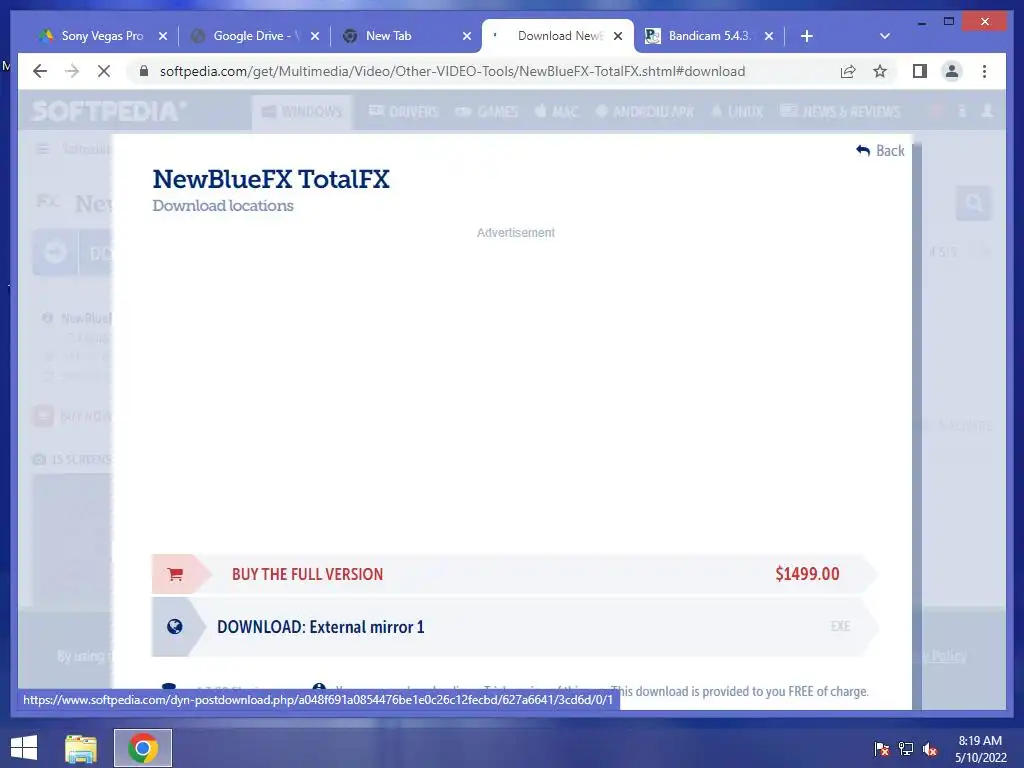Open the Chrome profile avatar
Image resolution: width=1024 pixels, height=768 pixels.
pyautogui.click(x=952, y=71)
